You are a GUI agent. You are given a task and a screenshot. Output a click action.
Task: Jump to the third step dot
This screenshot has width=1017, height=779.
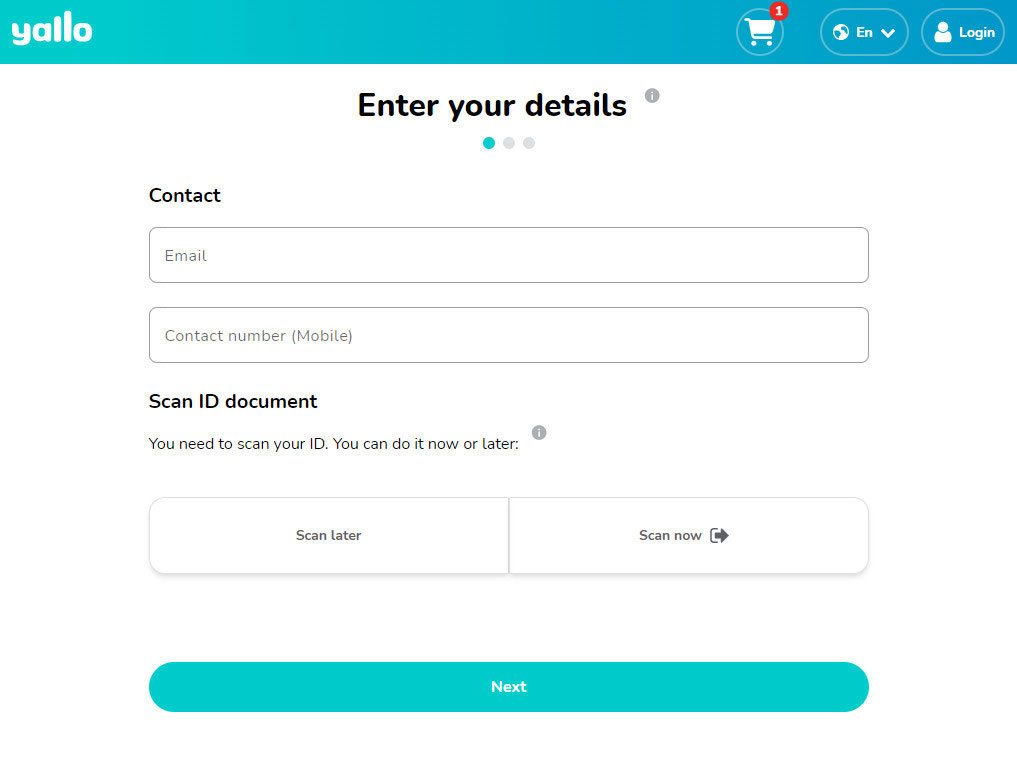coord(529,143)
